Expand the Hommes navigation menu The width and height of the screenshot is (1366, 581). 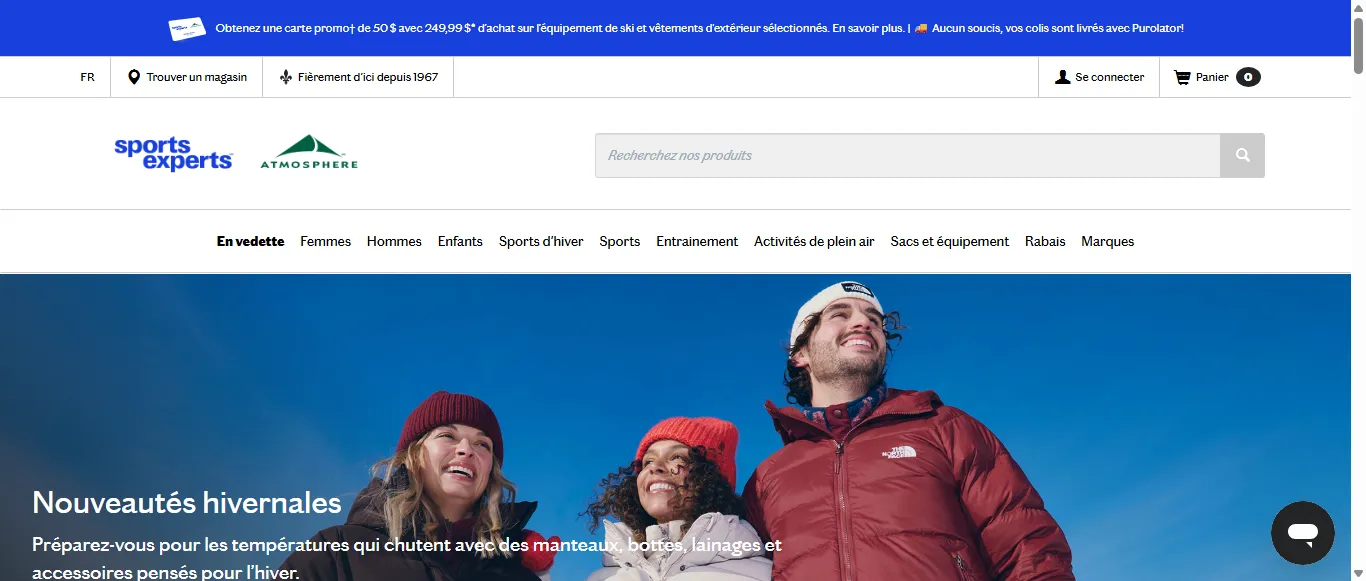click(x=394, y=241)
